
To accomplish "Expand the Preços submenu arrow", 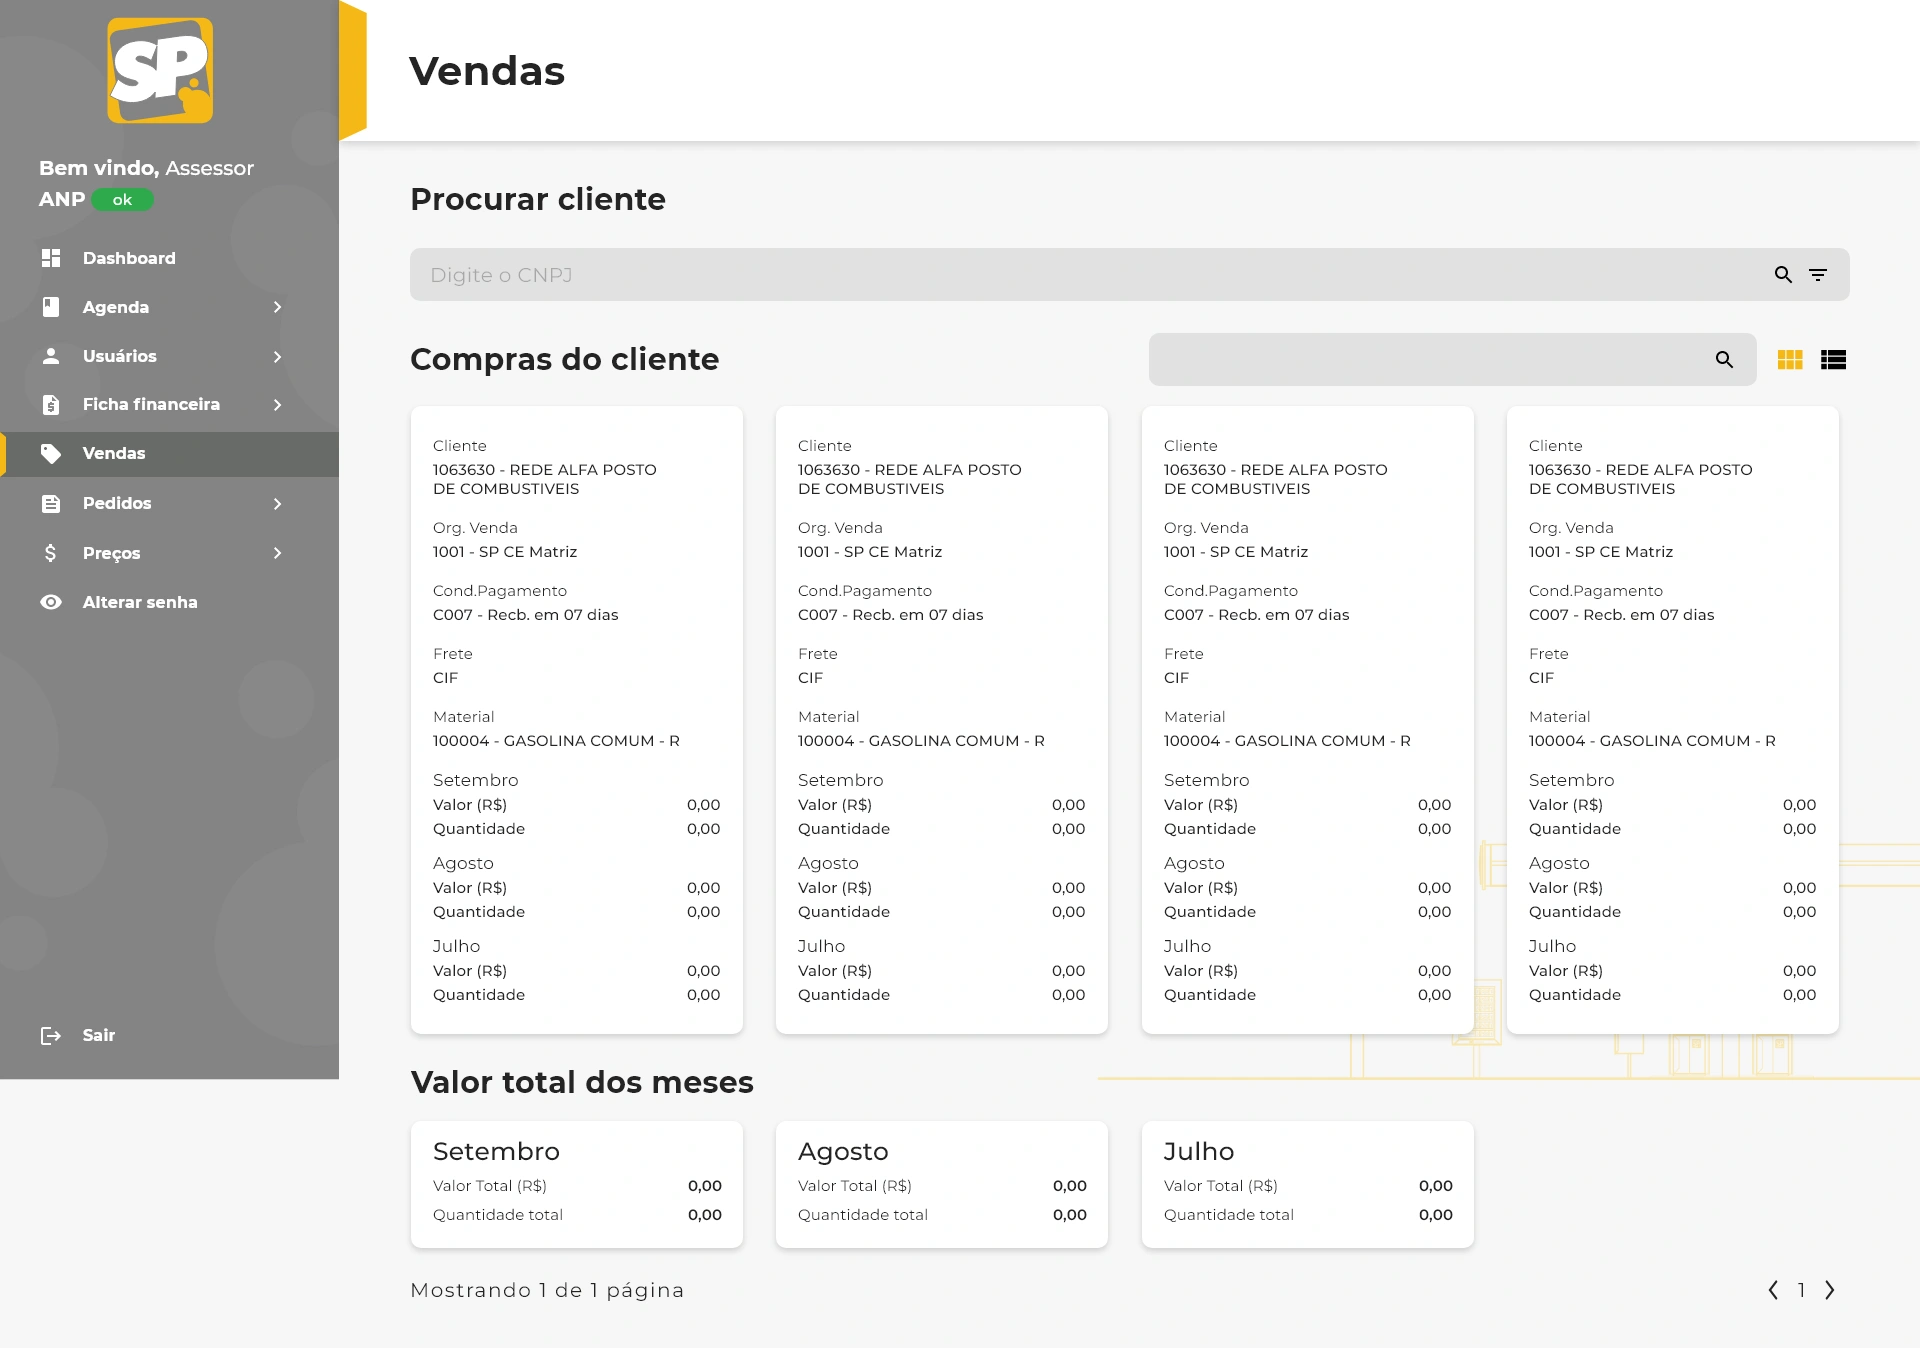I will click(x=277, y=553).
